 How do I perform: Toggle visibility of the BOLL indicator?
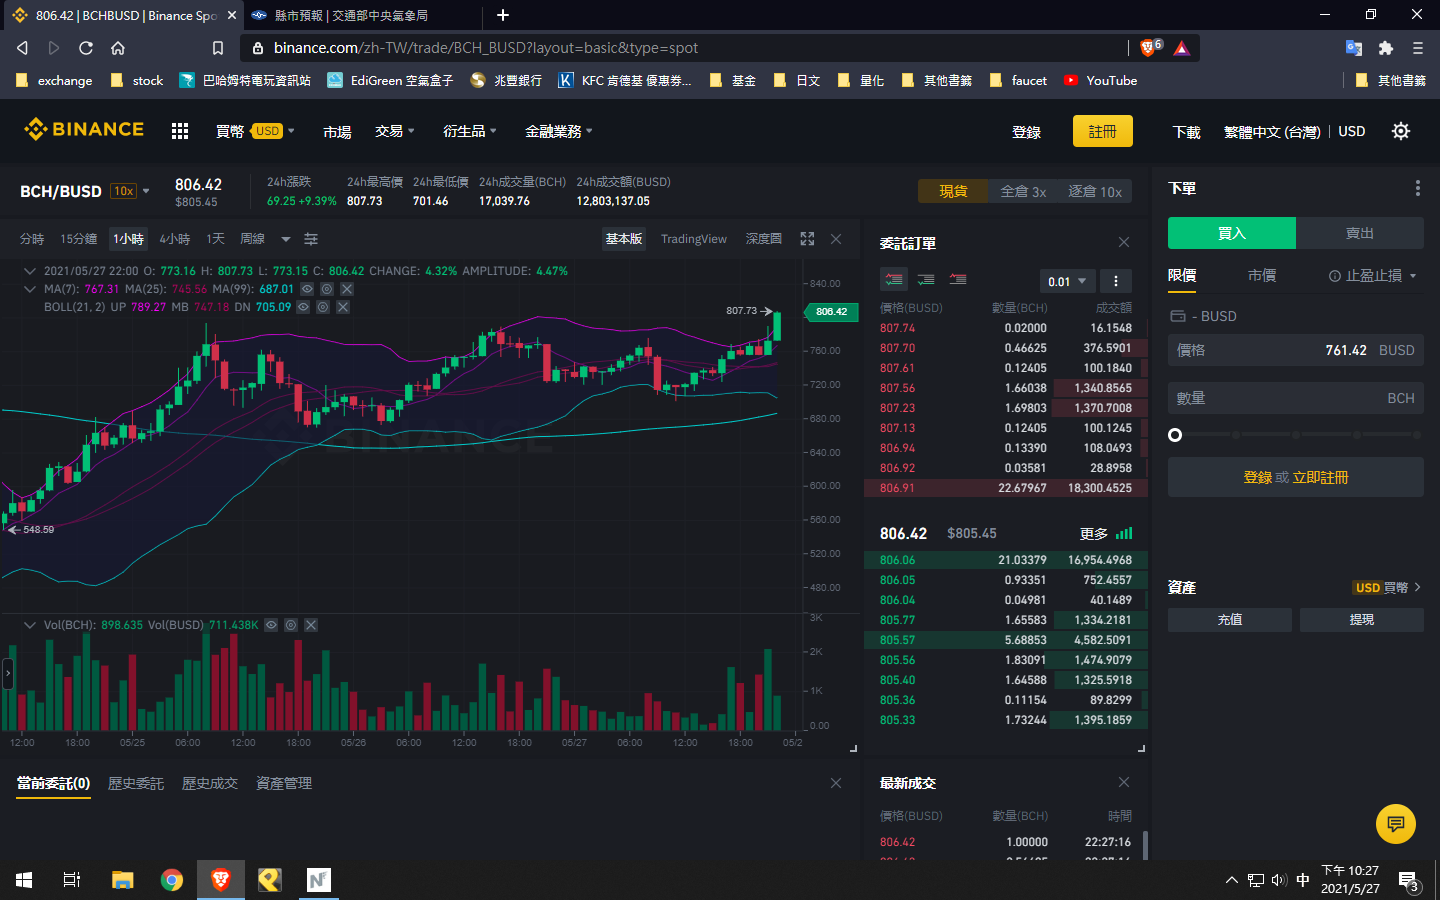tap(303, 307)
